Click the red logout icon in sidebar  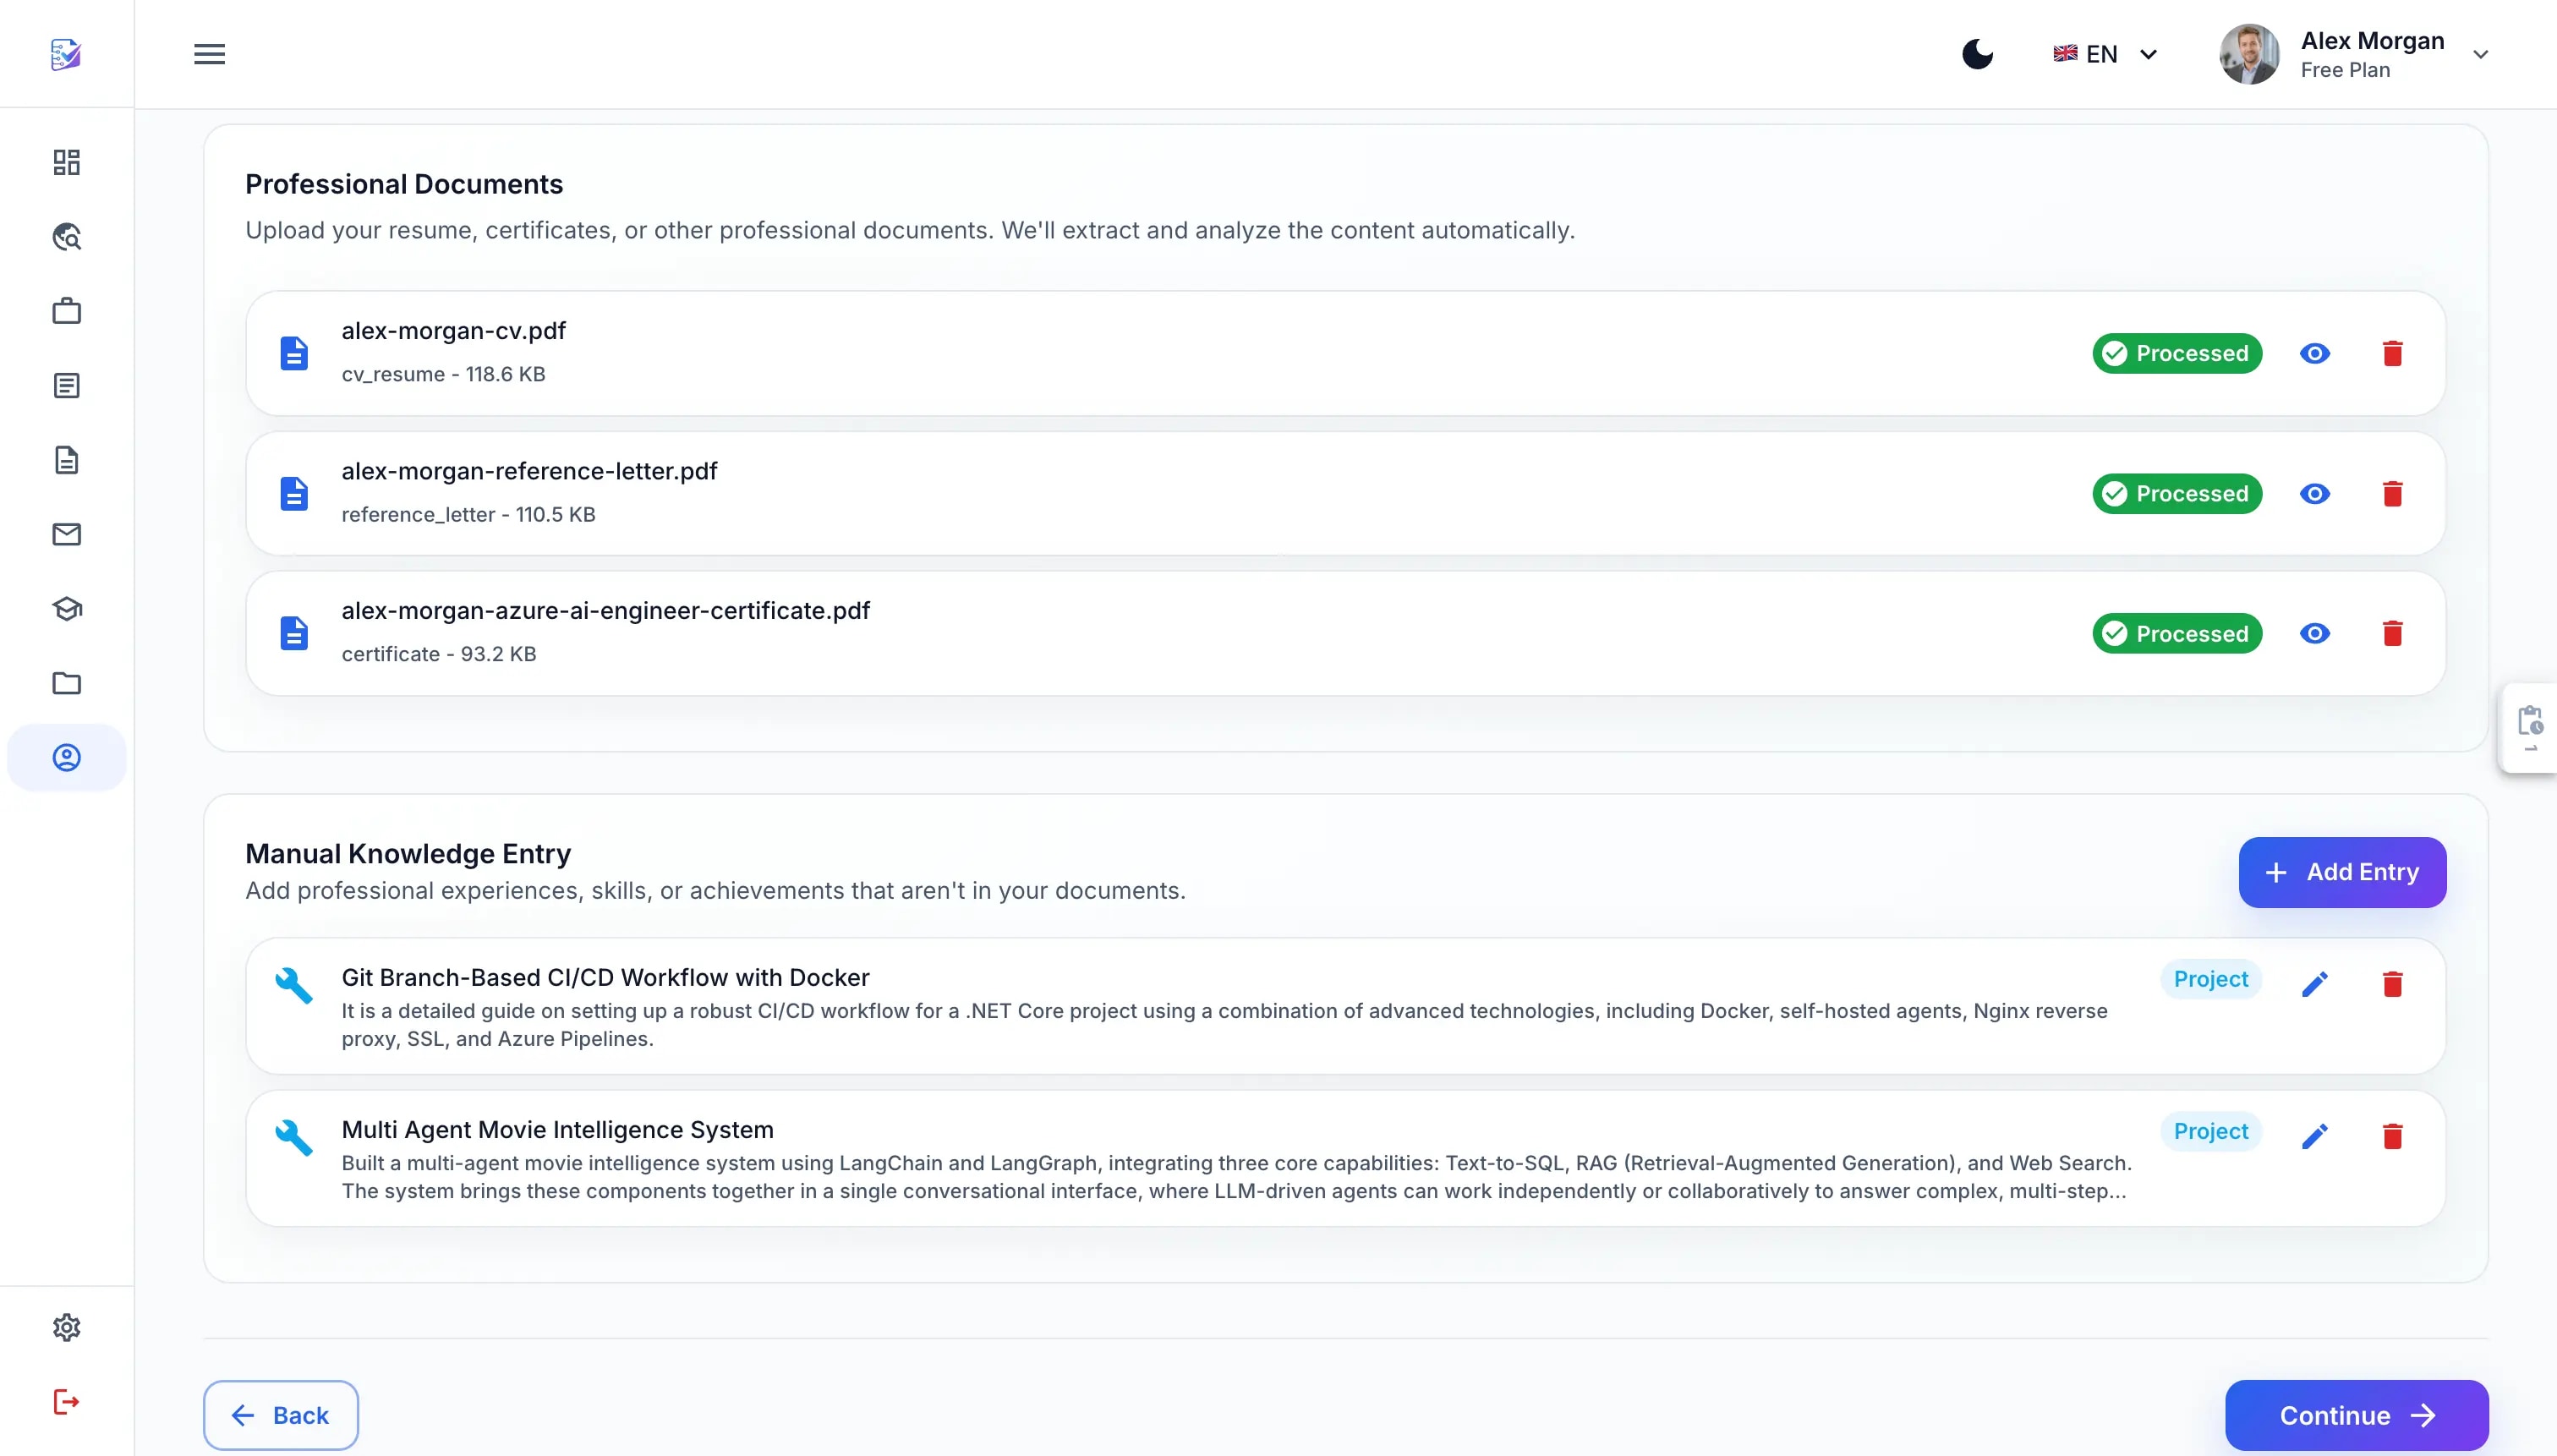pyautogui.click(x=66, y=1402)
